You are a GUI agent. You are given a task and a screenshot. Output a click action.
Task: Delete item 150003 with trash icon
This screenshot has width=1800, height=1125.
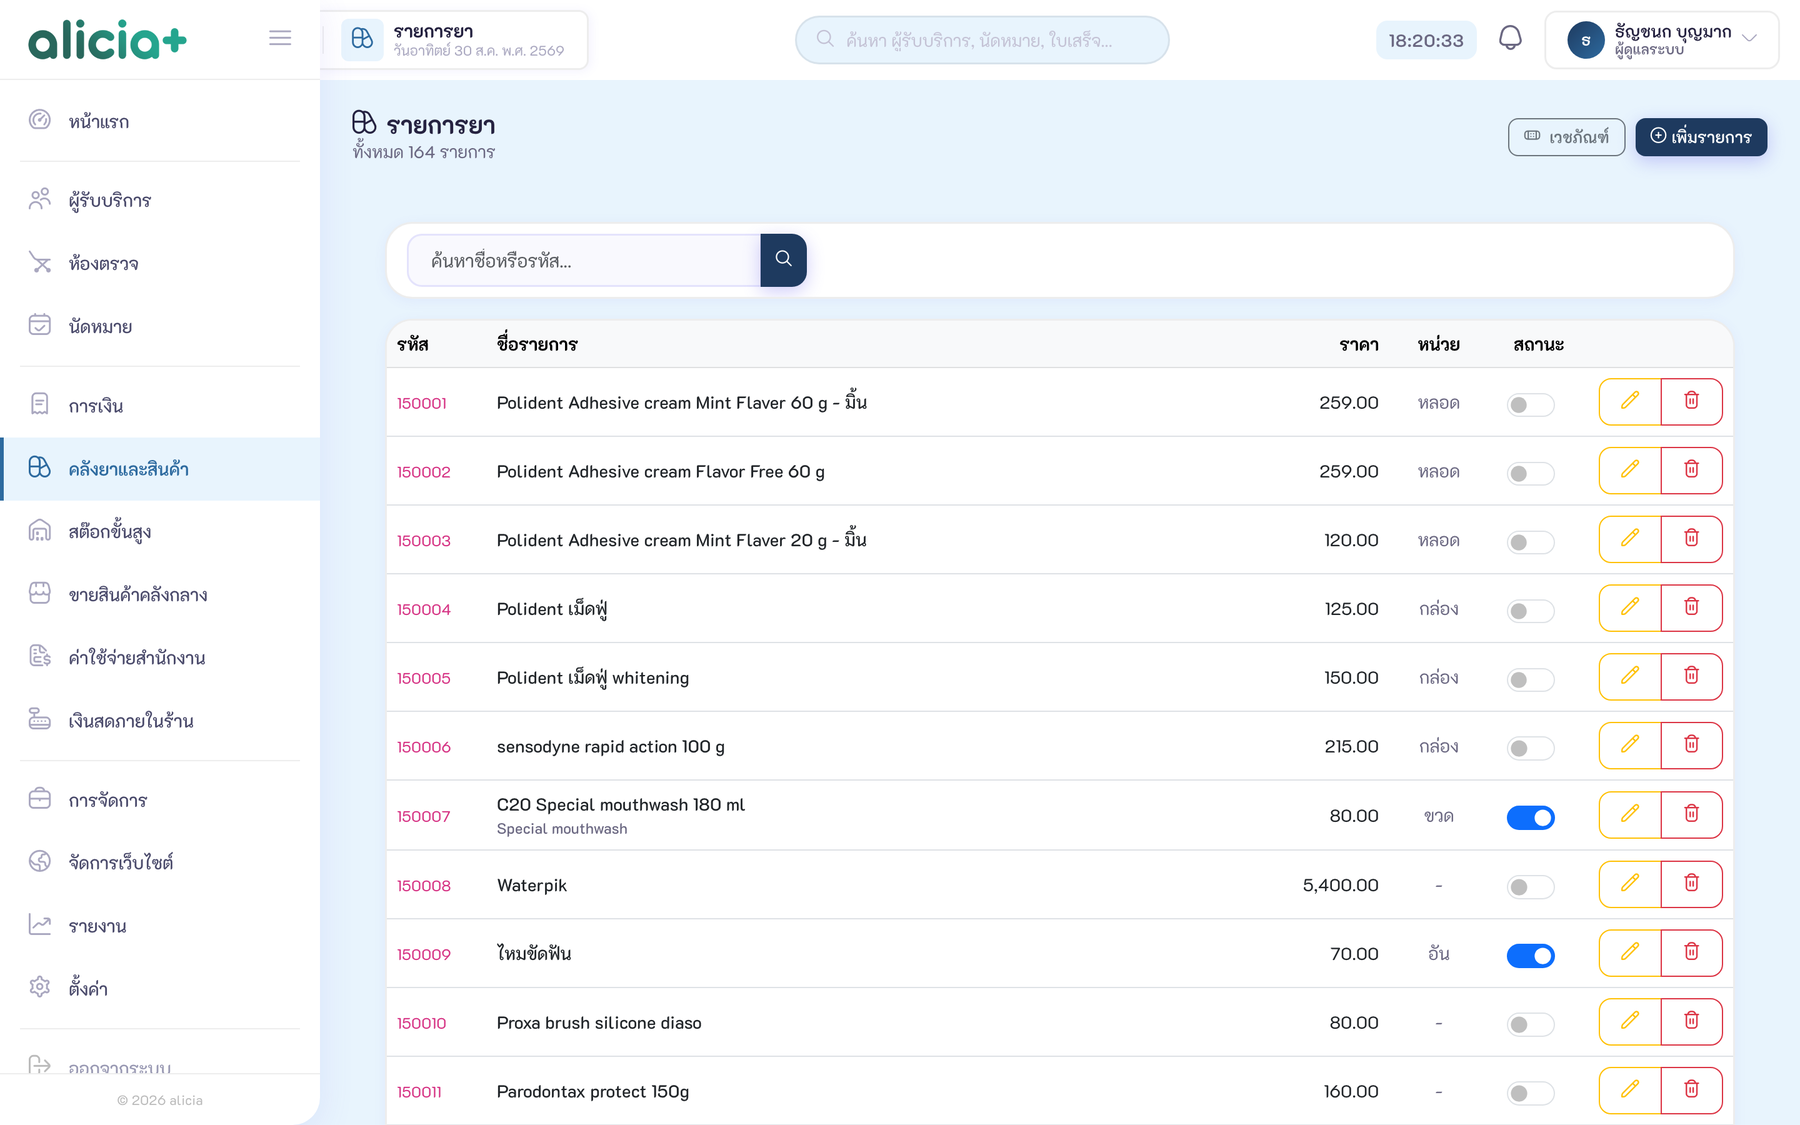click(x=1692, y=539)
